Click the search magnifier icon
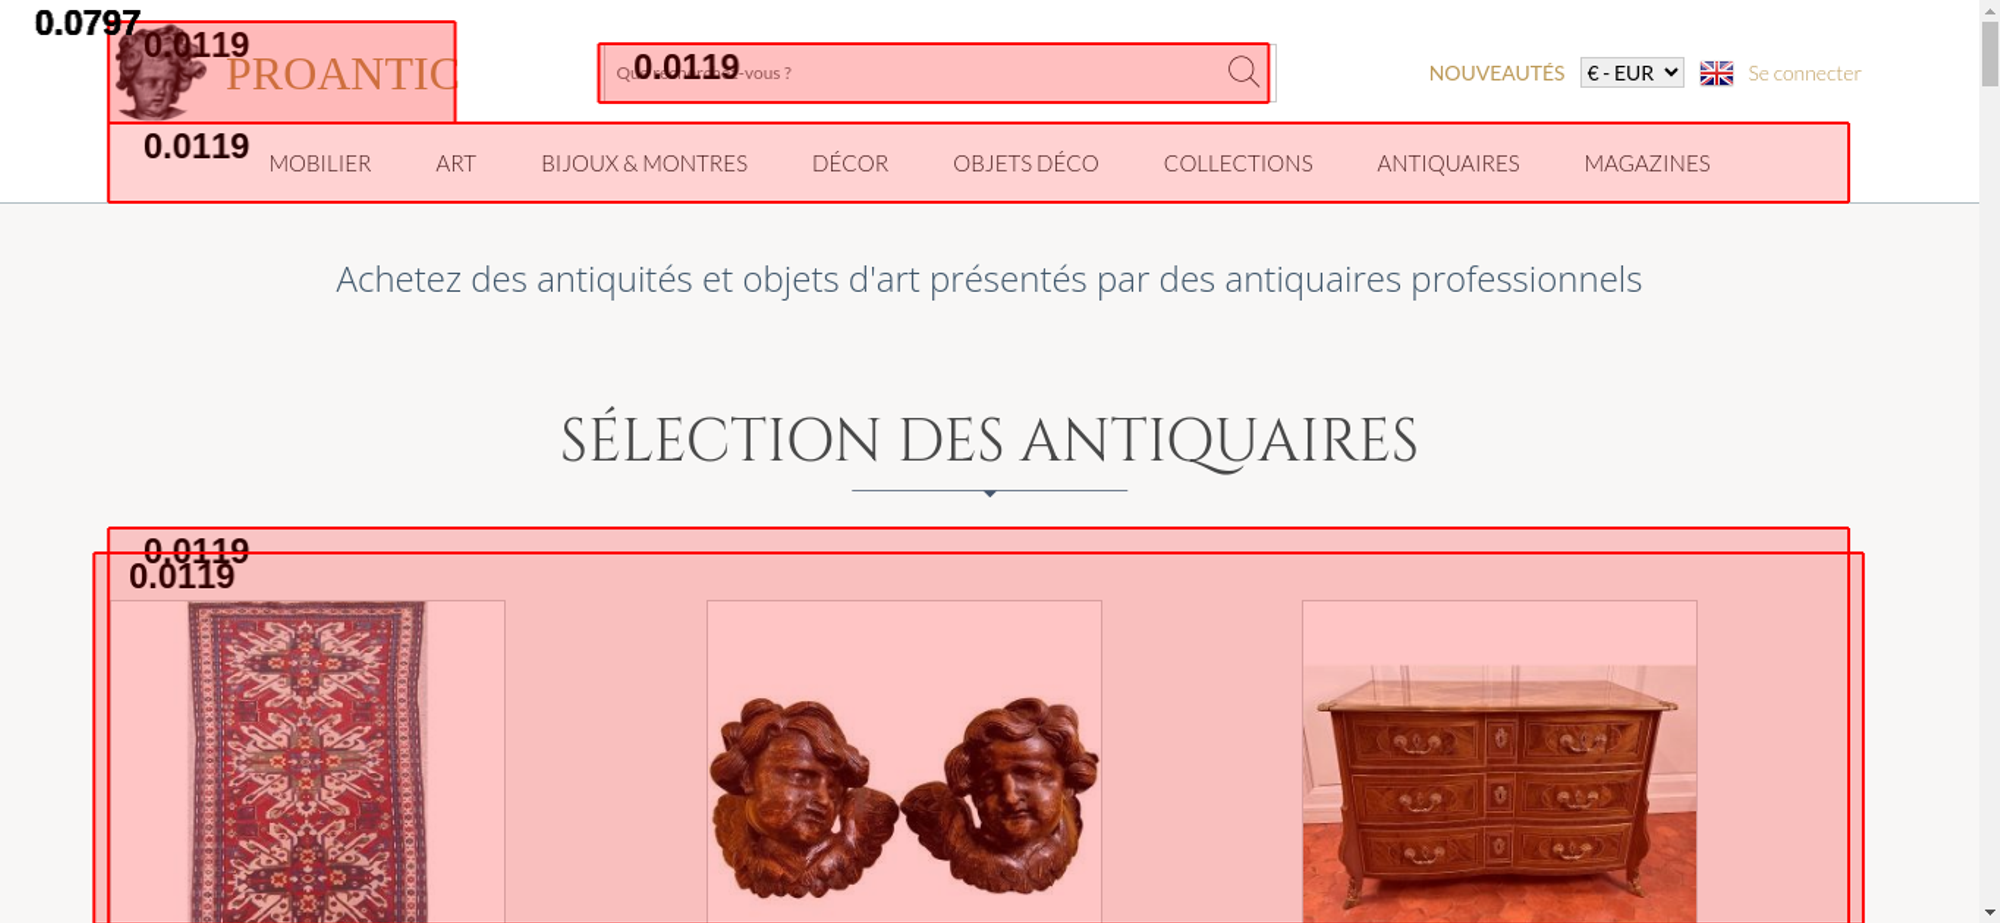The image size is (2000, 923). click(x=1243, y=72)
